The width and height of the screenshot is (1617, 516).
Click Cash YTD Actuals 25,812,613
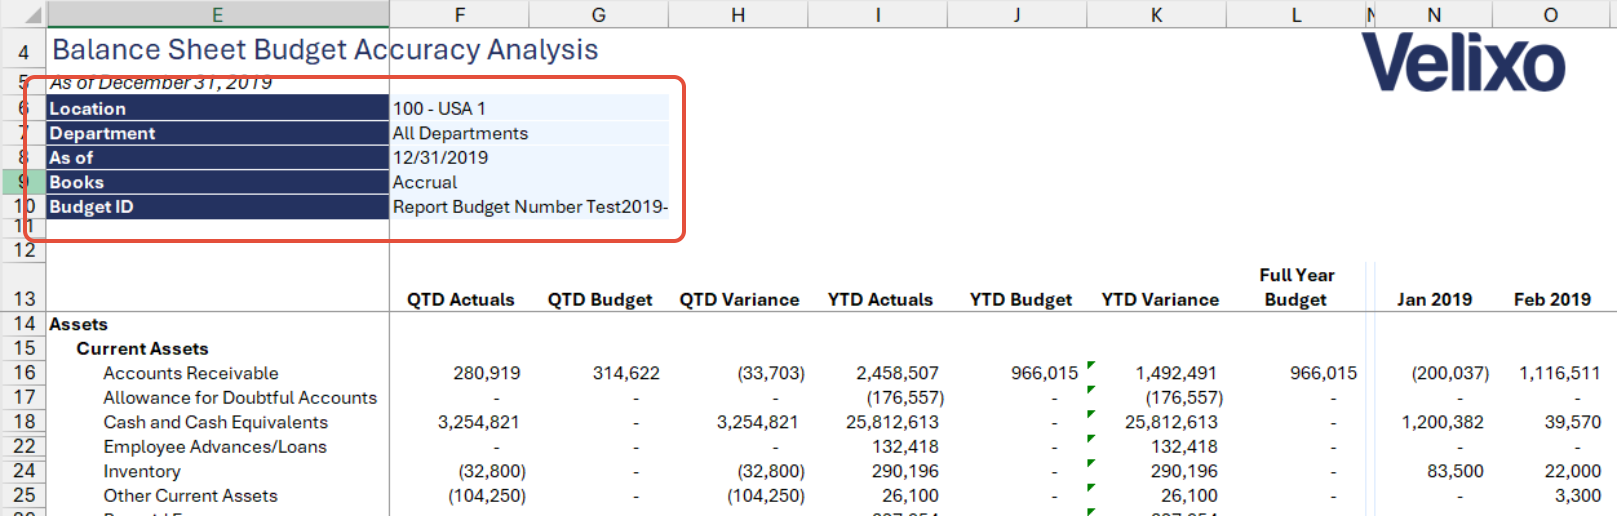(x=892, y=422)
